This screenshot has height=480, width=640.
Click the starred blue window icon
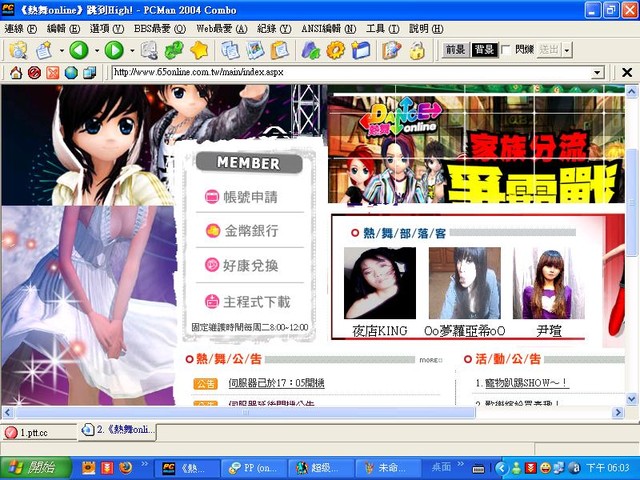[x=360, y=51]
